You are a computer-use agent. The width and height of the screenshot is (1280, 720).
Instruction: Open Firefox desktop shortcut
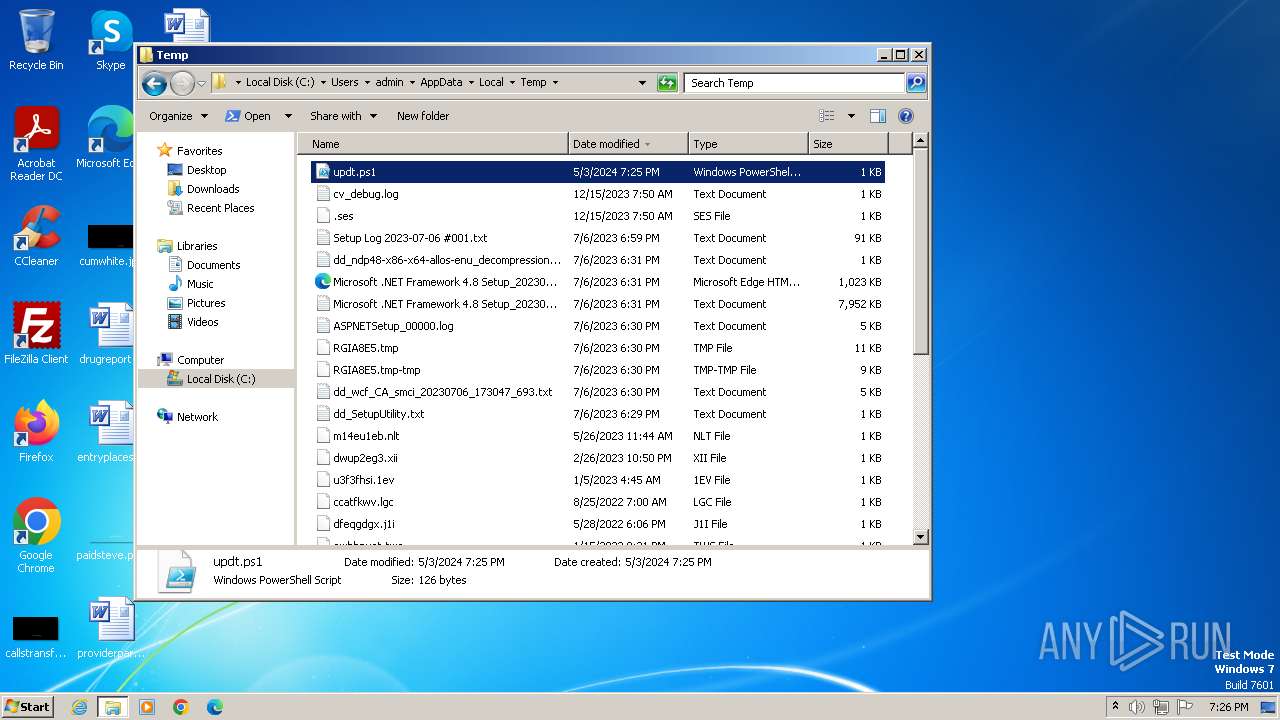click(36, 431)
